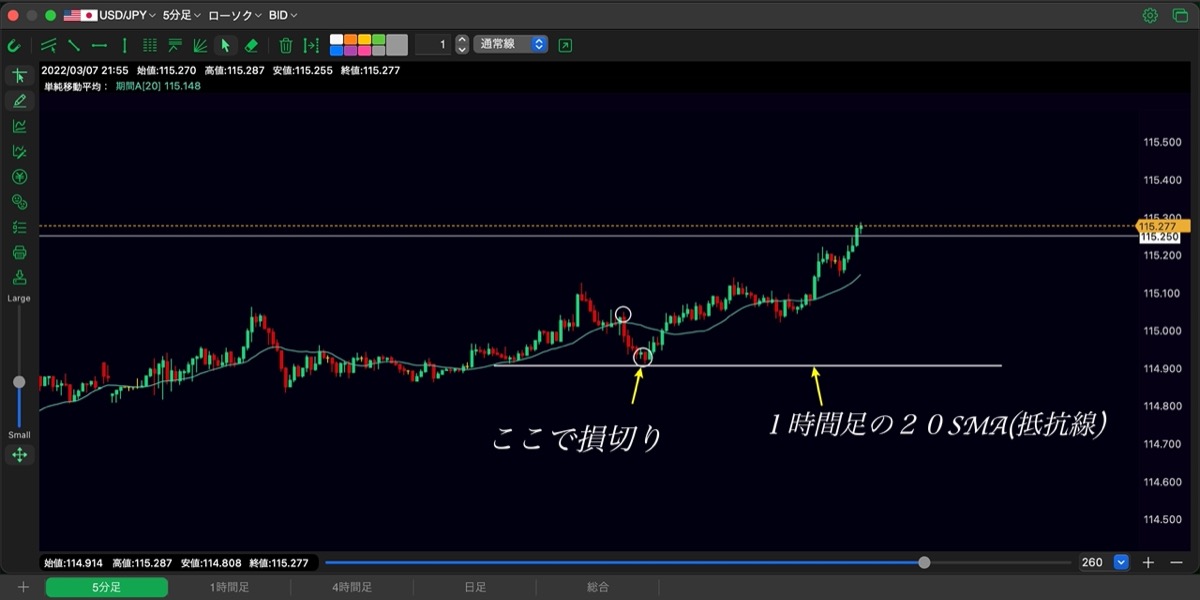The width and height of the screenshot is (1200, 600).
Task: Pick the green color swatch
Action: [x=378, y=40]
